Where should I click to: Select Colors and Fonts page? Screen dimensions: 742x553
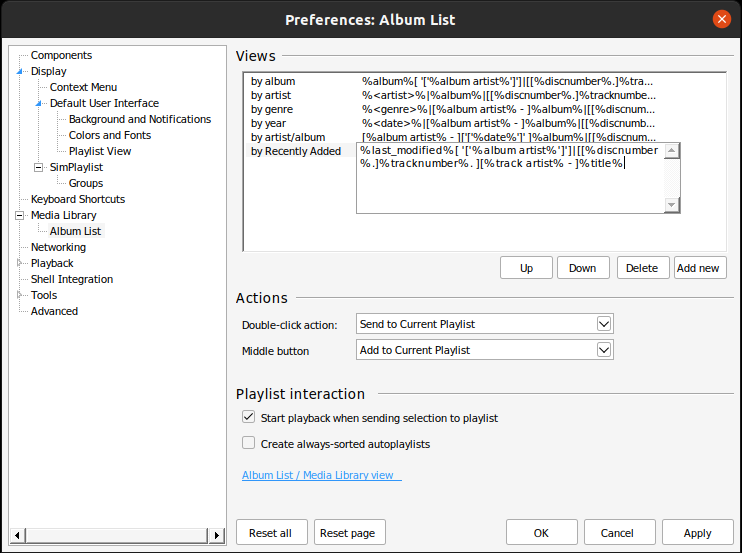click(x=110, y=135)
